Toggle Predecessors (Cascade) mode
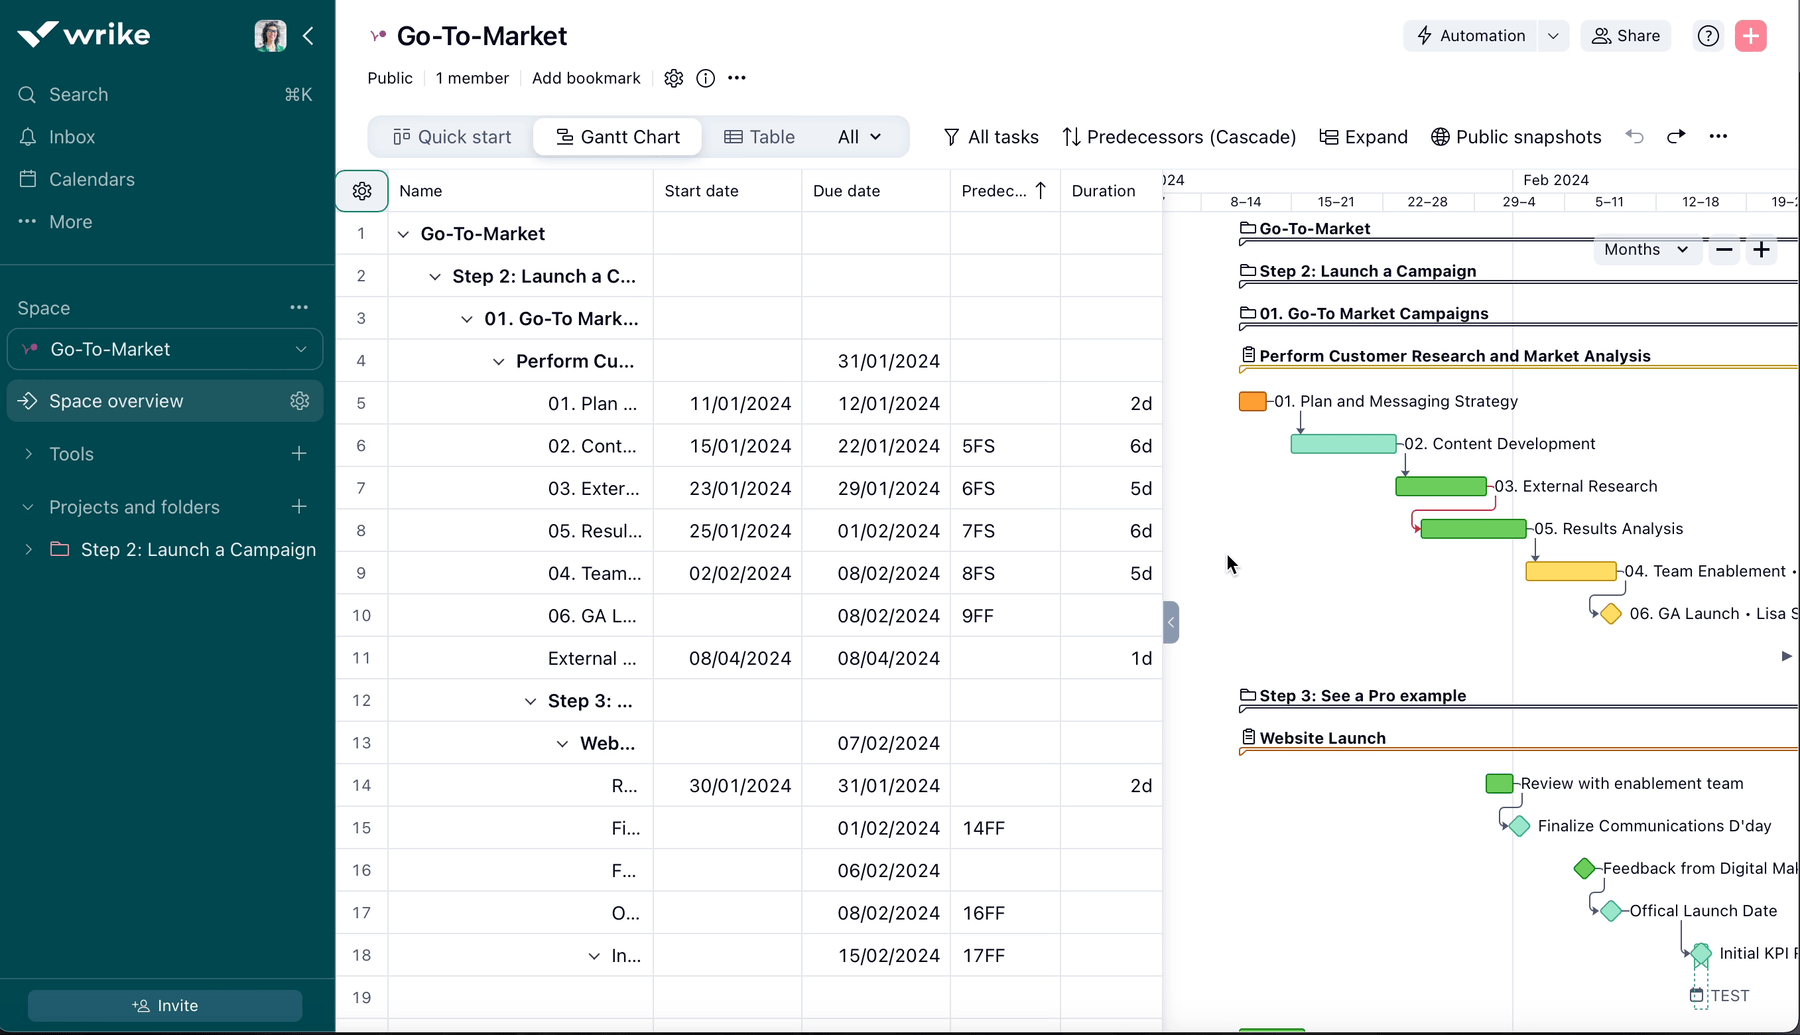This screenshot has width=1800, height=1035. pyautogui.click(x=1178, y=137)
